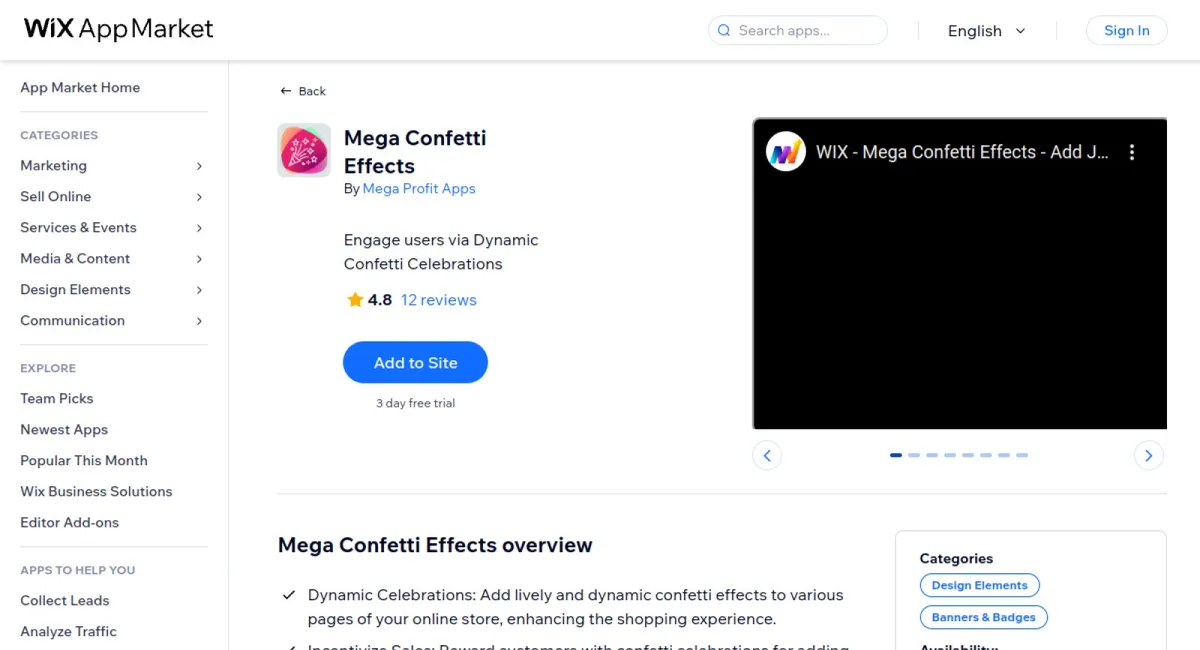This screenshot has width=1200, height=650.
Task: Open Editor Add-ons
Action: pos(69,523)
